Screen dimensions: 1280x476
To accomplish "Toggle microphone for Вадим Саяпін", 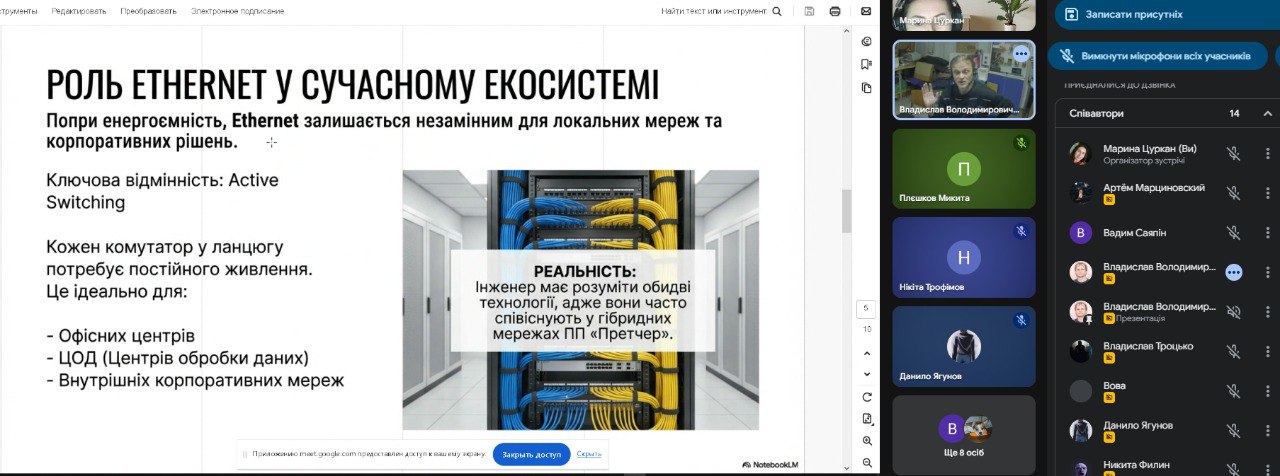I will (x=1234, y=233).
